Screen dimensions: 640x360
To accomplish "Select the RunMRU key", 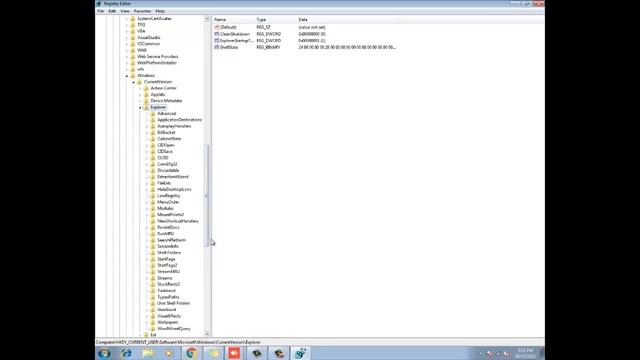I will pyautogui.click(x=165, y=234).
